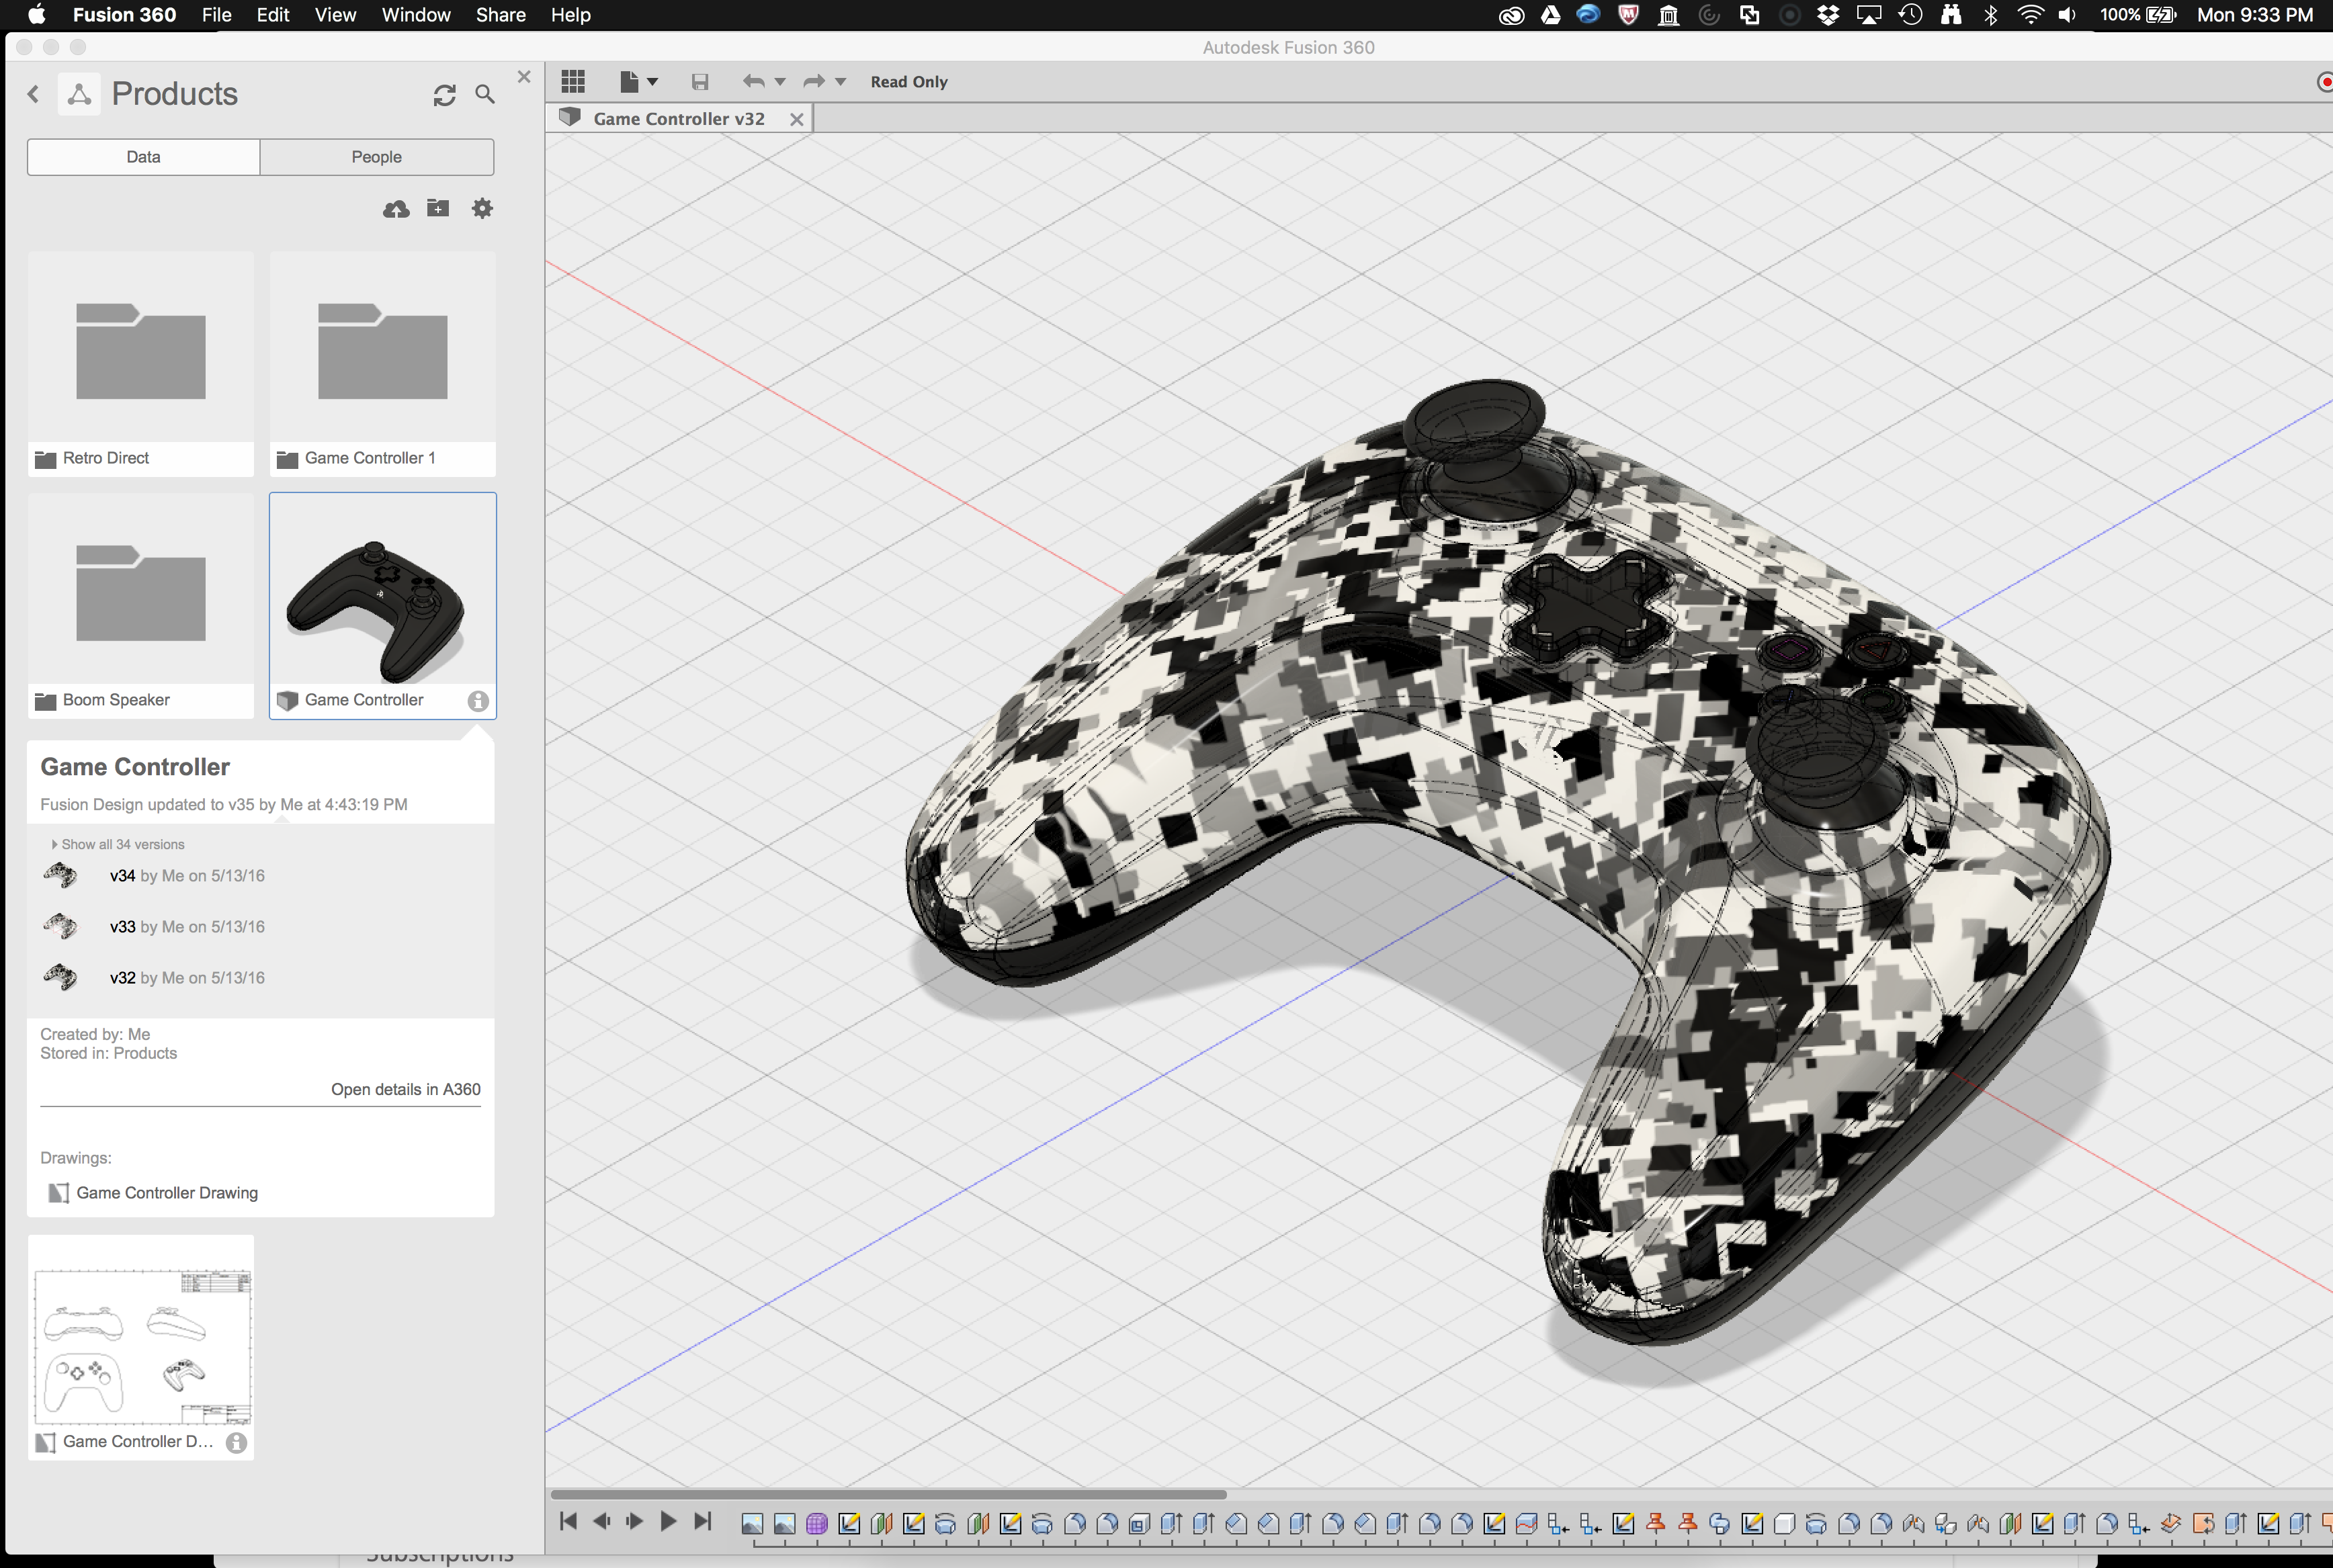Select the Offset Plane feature in timeline
The image size is (2333, 1568).
2171,1524
